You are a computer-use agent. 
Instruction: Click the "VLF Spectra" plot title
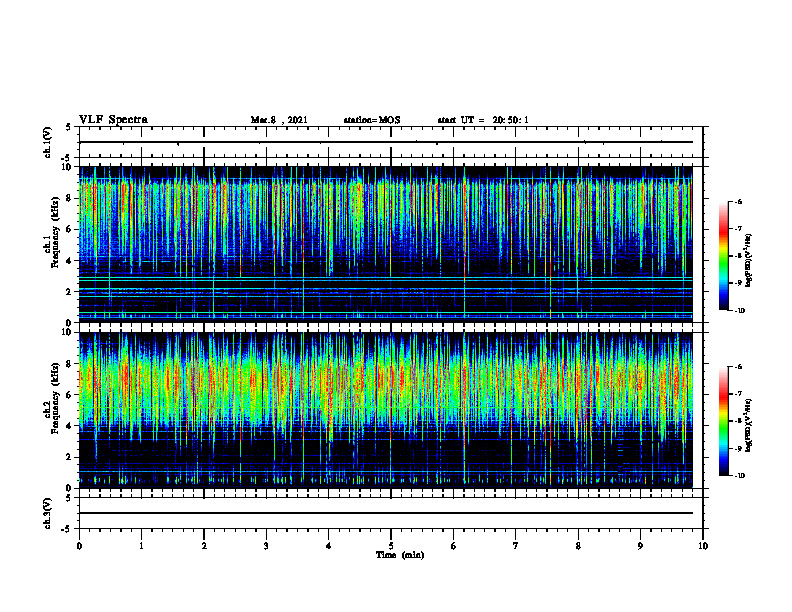point(113,120)
